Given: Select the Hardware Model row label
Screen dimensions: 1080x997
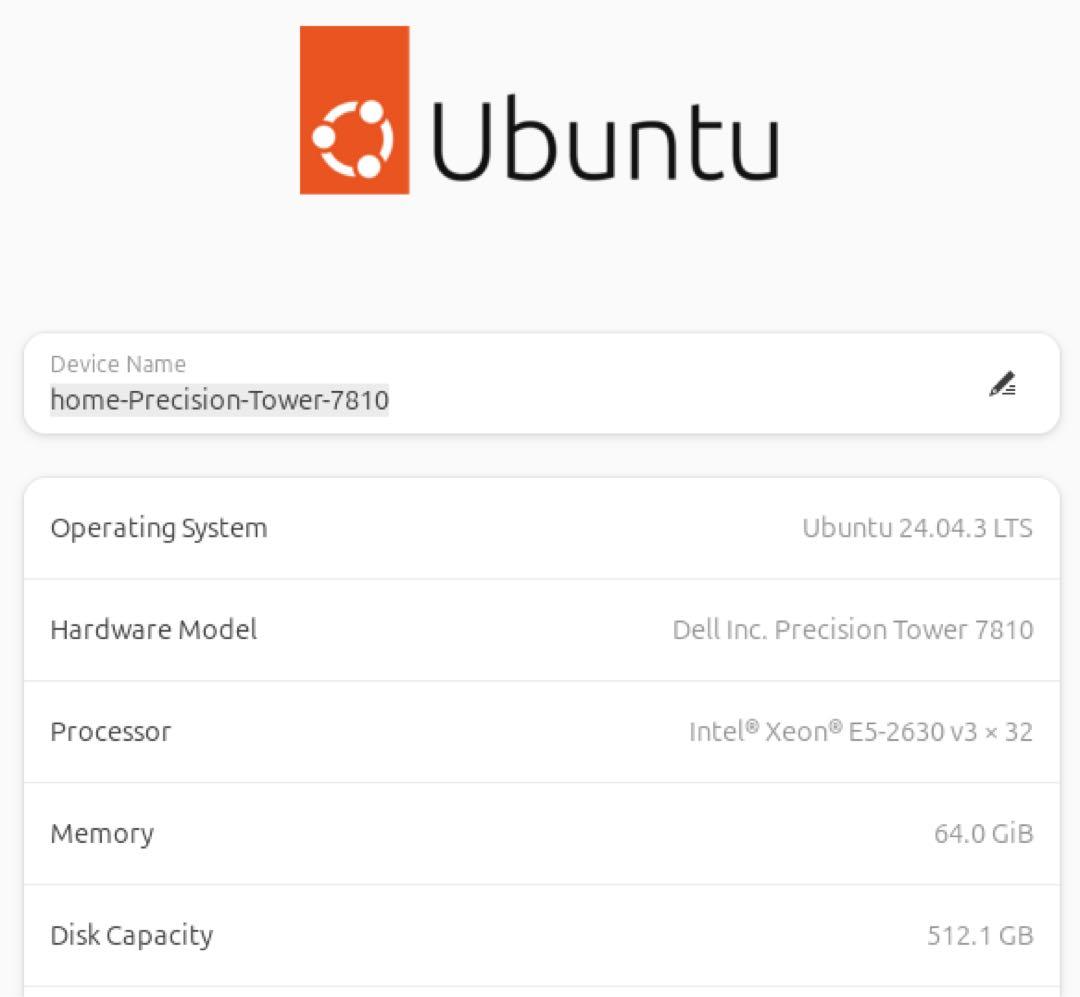Looking at the screenshot, I should coord(153,630).
